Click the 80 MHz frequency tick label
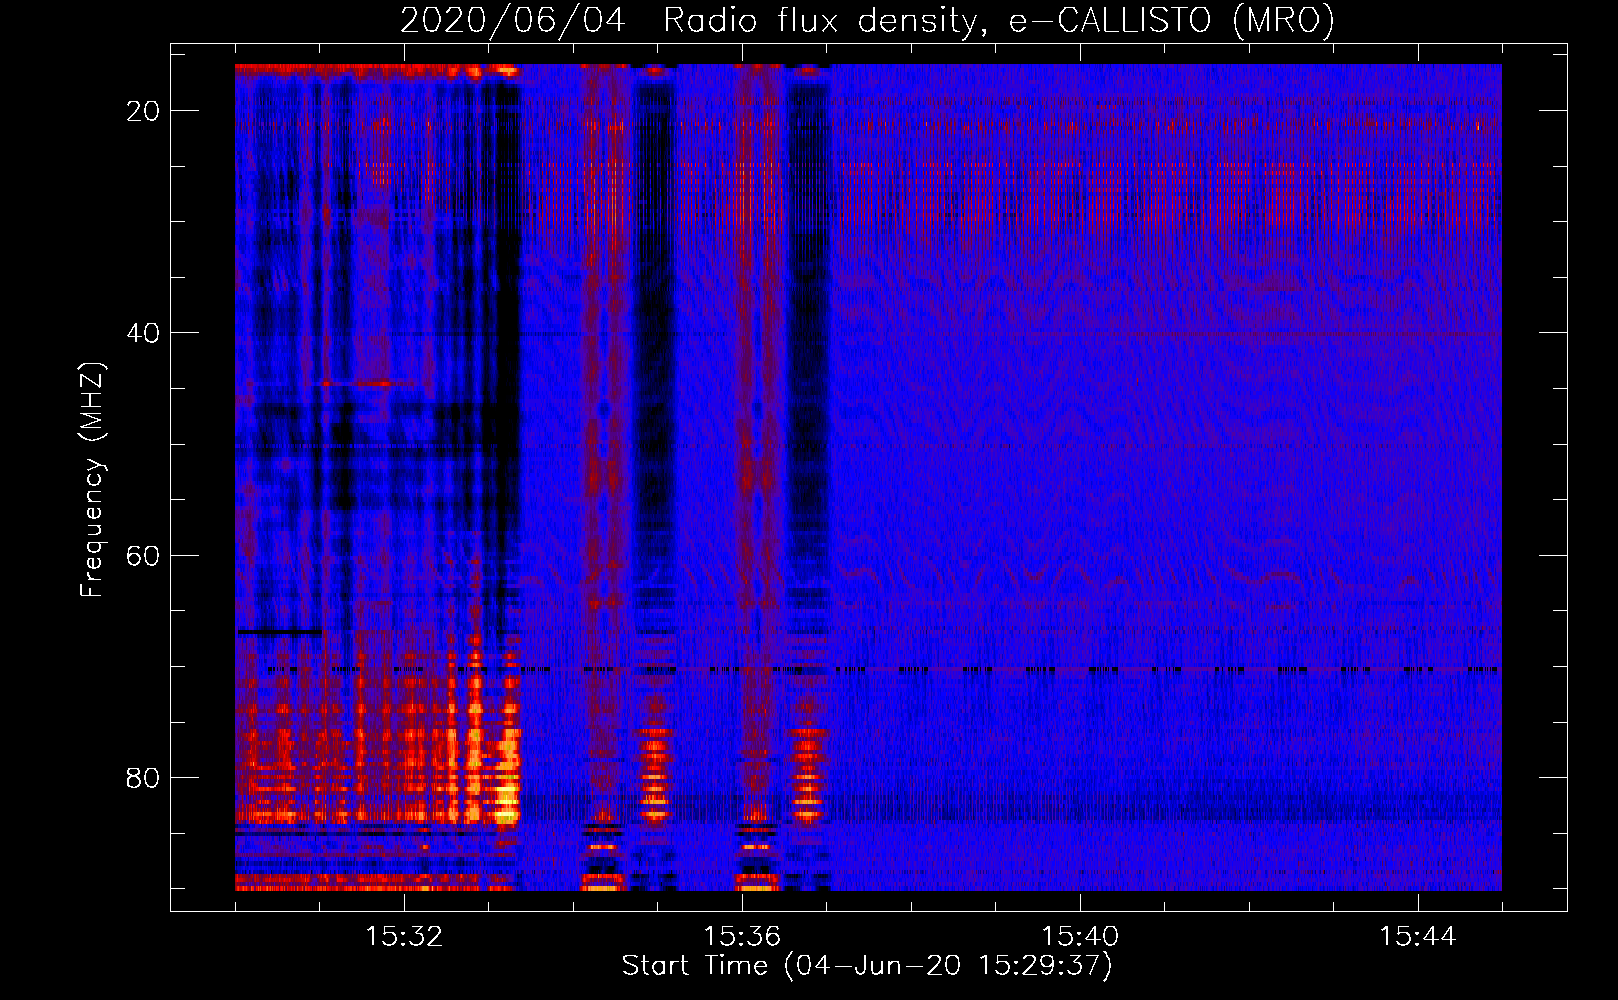Image resolution: width=1618 pixels, height=1000 pixels. click(x=143, y=778)
